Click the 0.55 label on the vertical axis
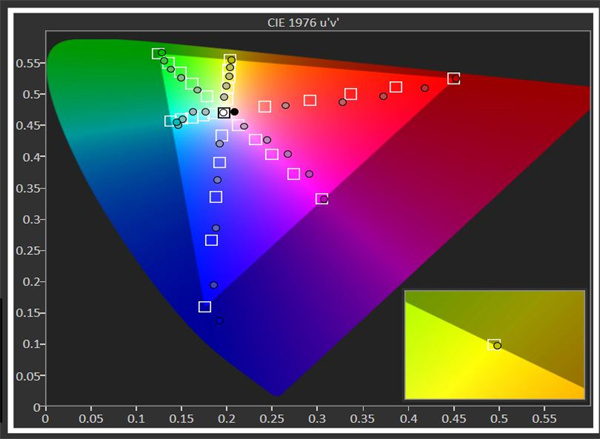The width and height of the screenshot is (600, 439). pyautogui.click(x=26, y=63)
